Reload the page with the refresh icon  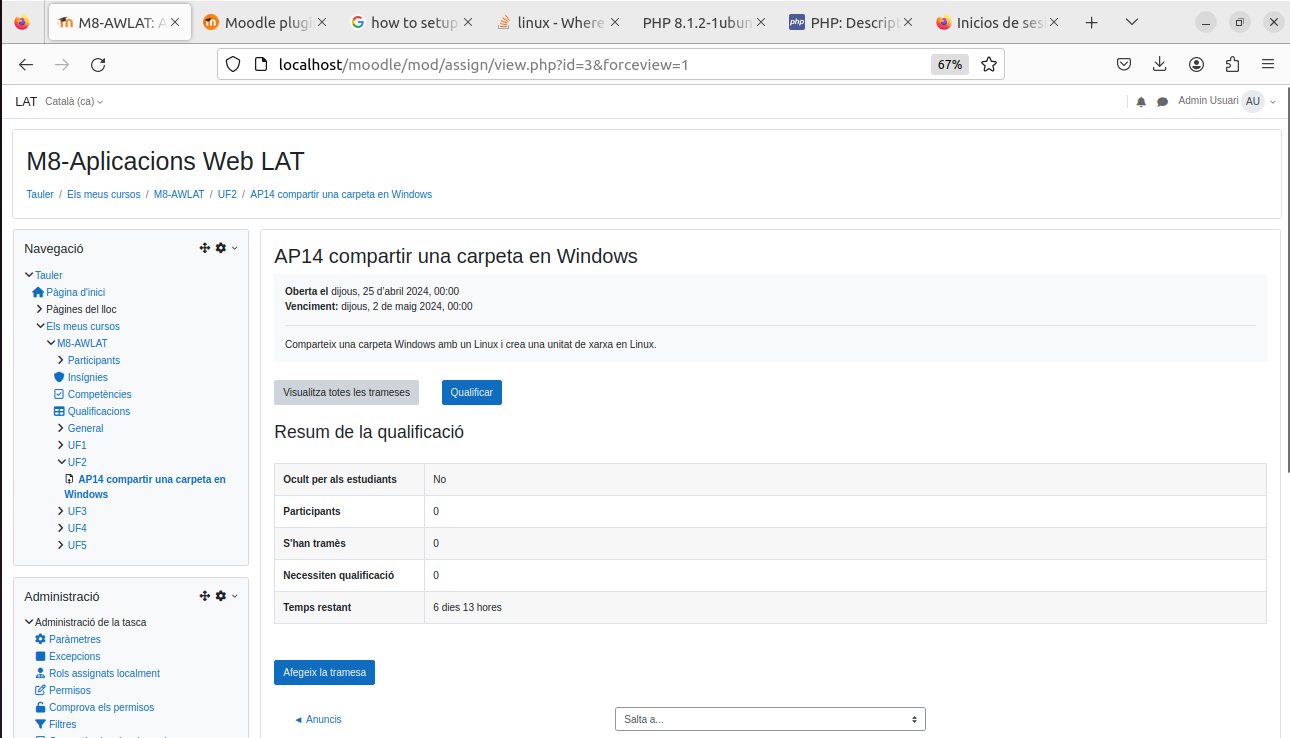98,64
